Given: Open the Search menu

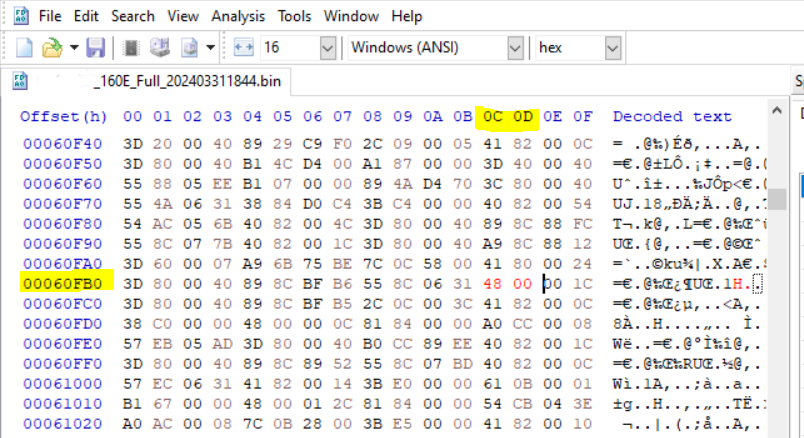Looking at the screenshot, I should point(133,16).
